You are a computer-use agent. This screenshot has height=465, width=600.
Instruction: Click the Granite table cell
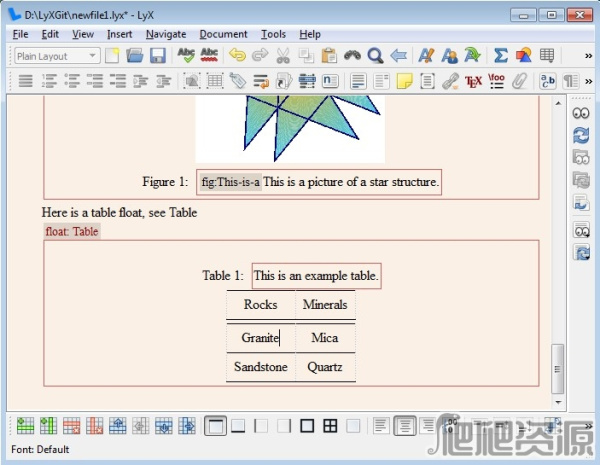(x=260, y=338)
